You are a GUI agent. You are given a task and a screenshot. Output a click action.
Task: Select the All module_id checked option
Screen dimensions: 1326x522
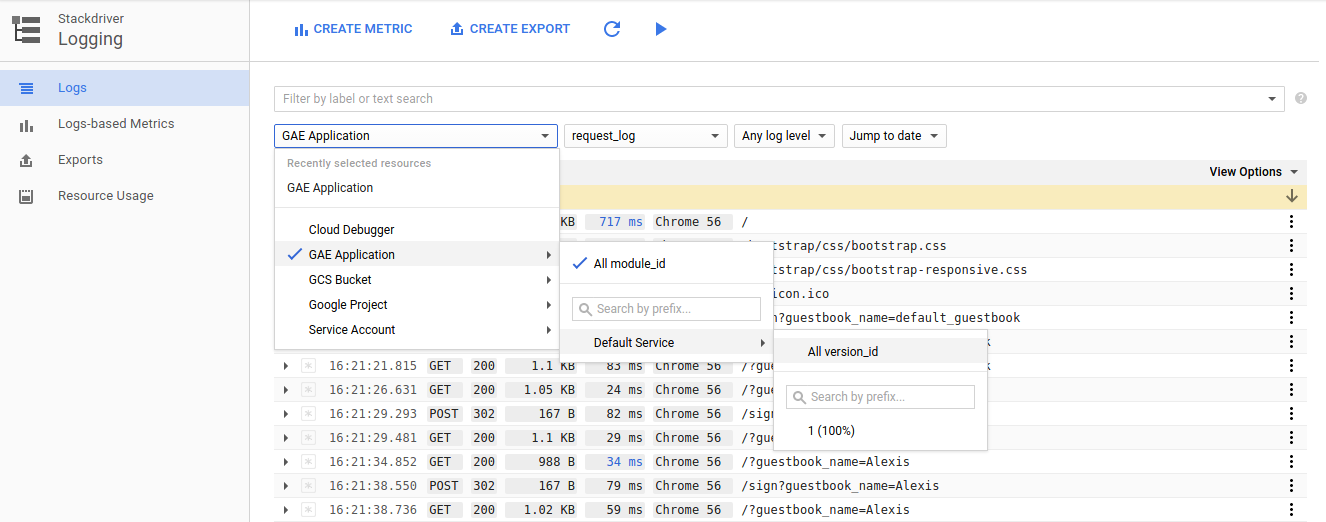(x=629, y=264)
